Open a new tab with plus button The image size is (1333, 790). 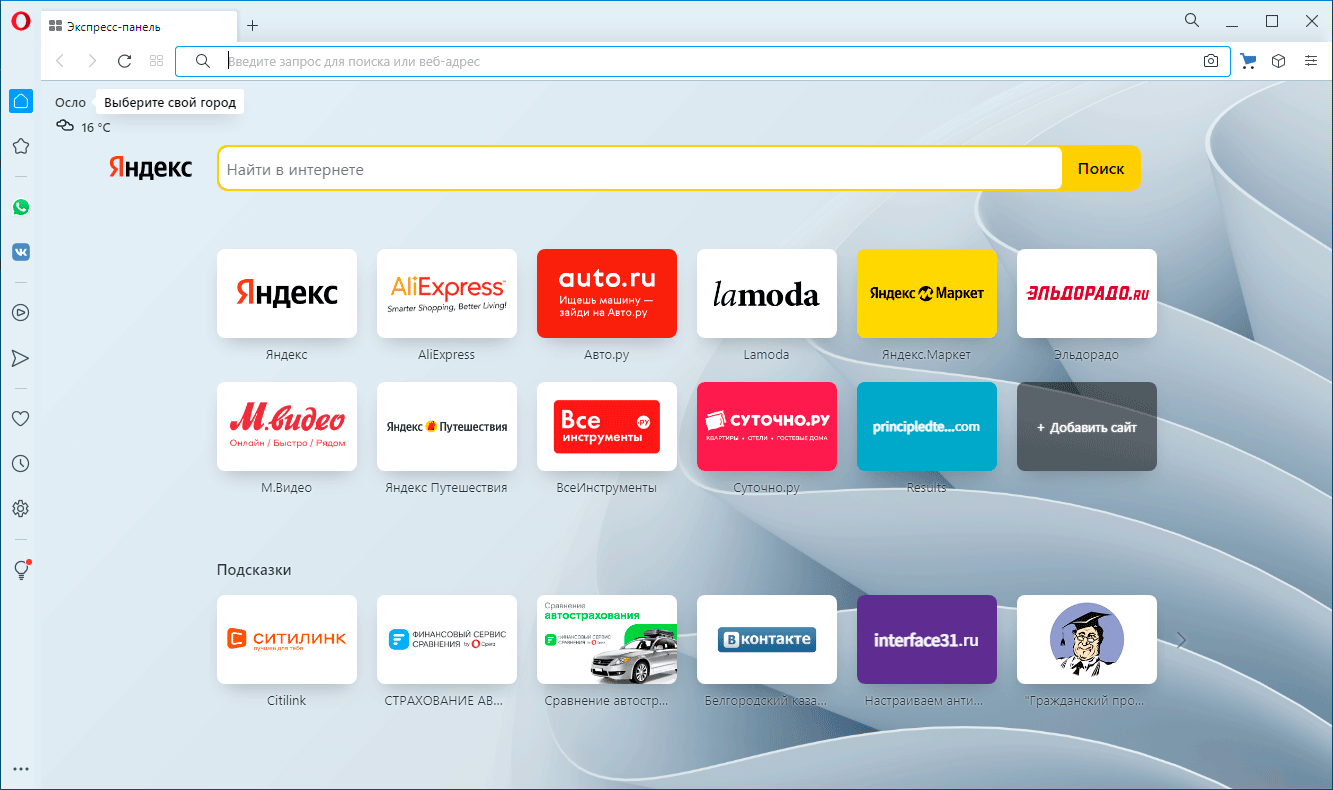252,26
